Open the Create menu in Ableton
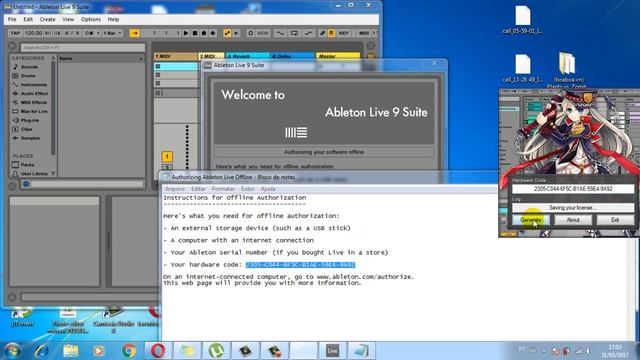The image size is (640, 360). click(x=47, y=19)
